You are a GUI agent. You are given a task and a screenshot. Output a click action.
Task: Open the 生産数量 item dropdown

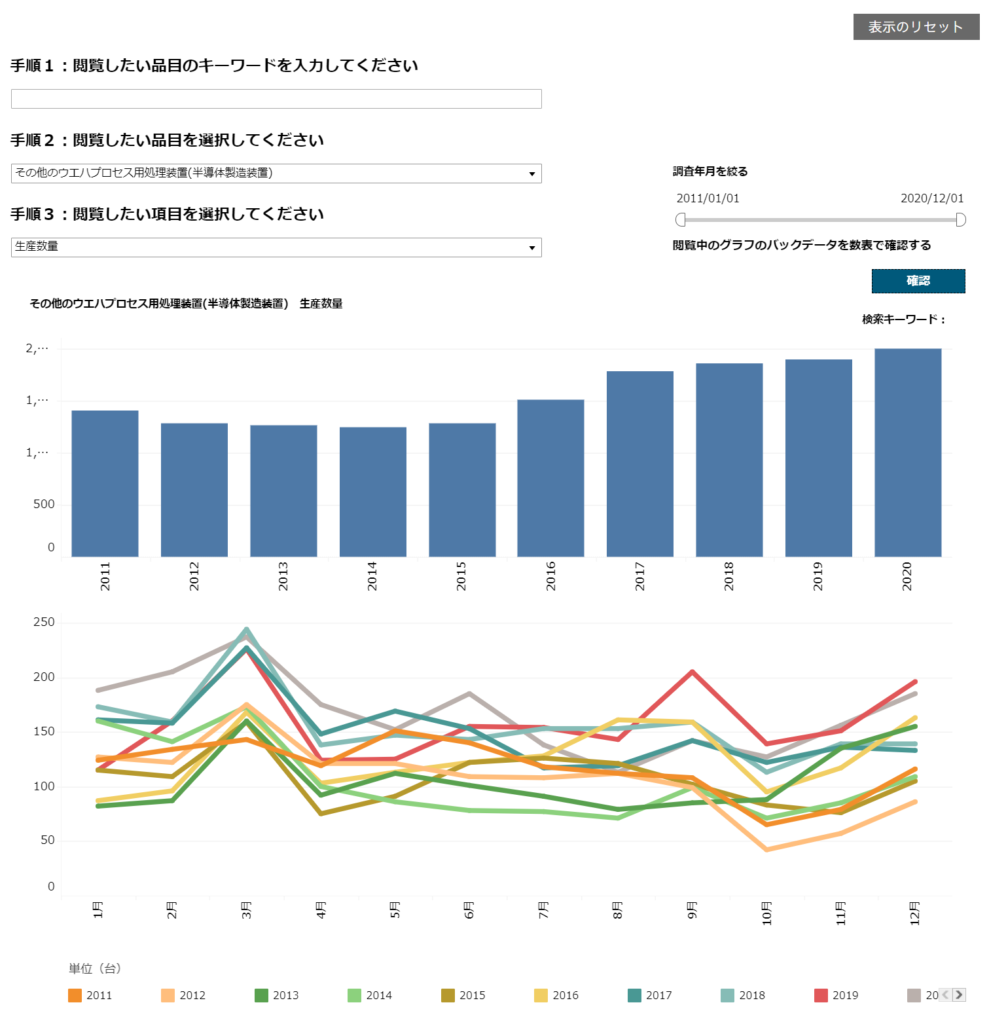tap(276, 247)
